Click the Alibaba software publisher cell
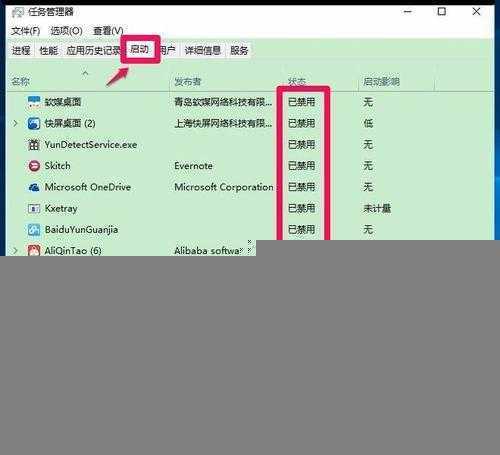Viewport: 500px width, 455px height. tap(208, 250)
